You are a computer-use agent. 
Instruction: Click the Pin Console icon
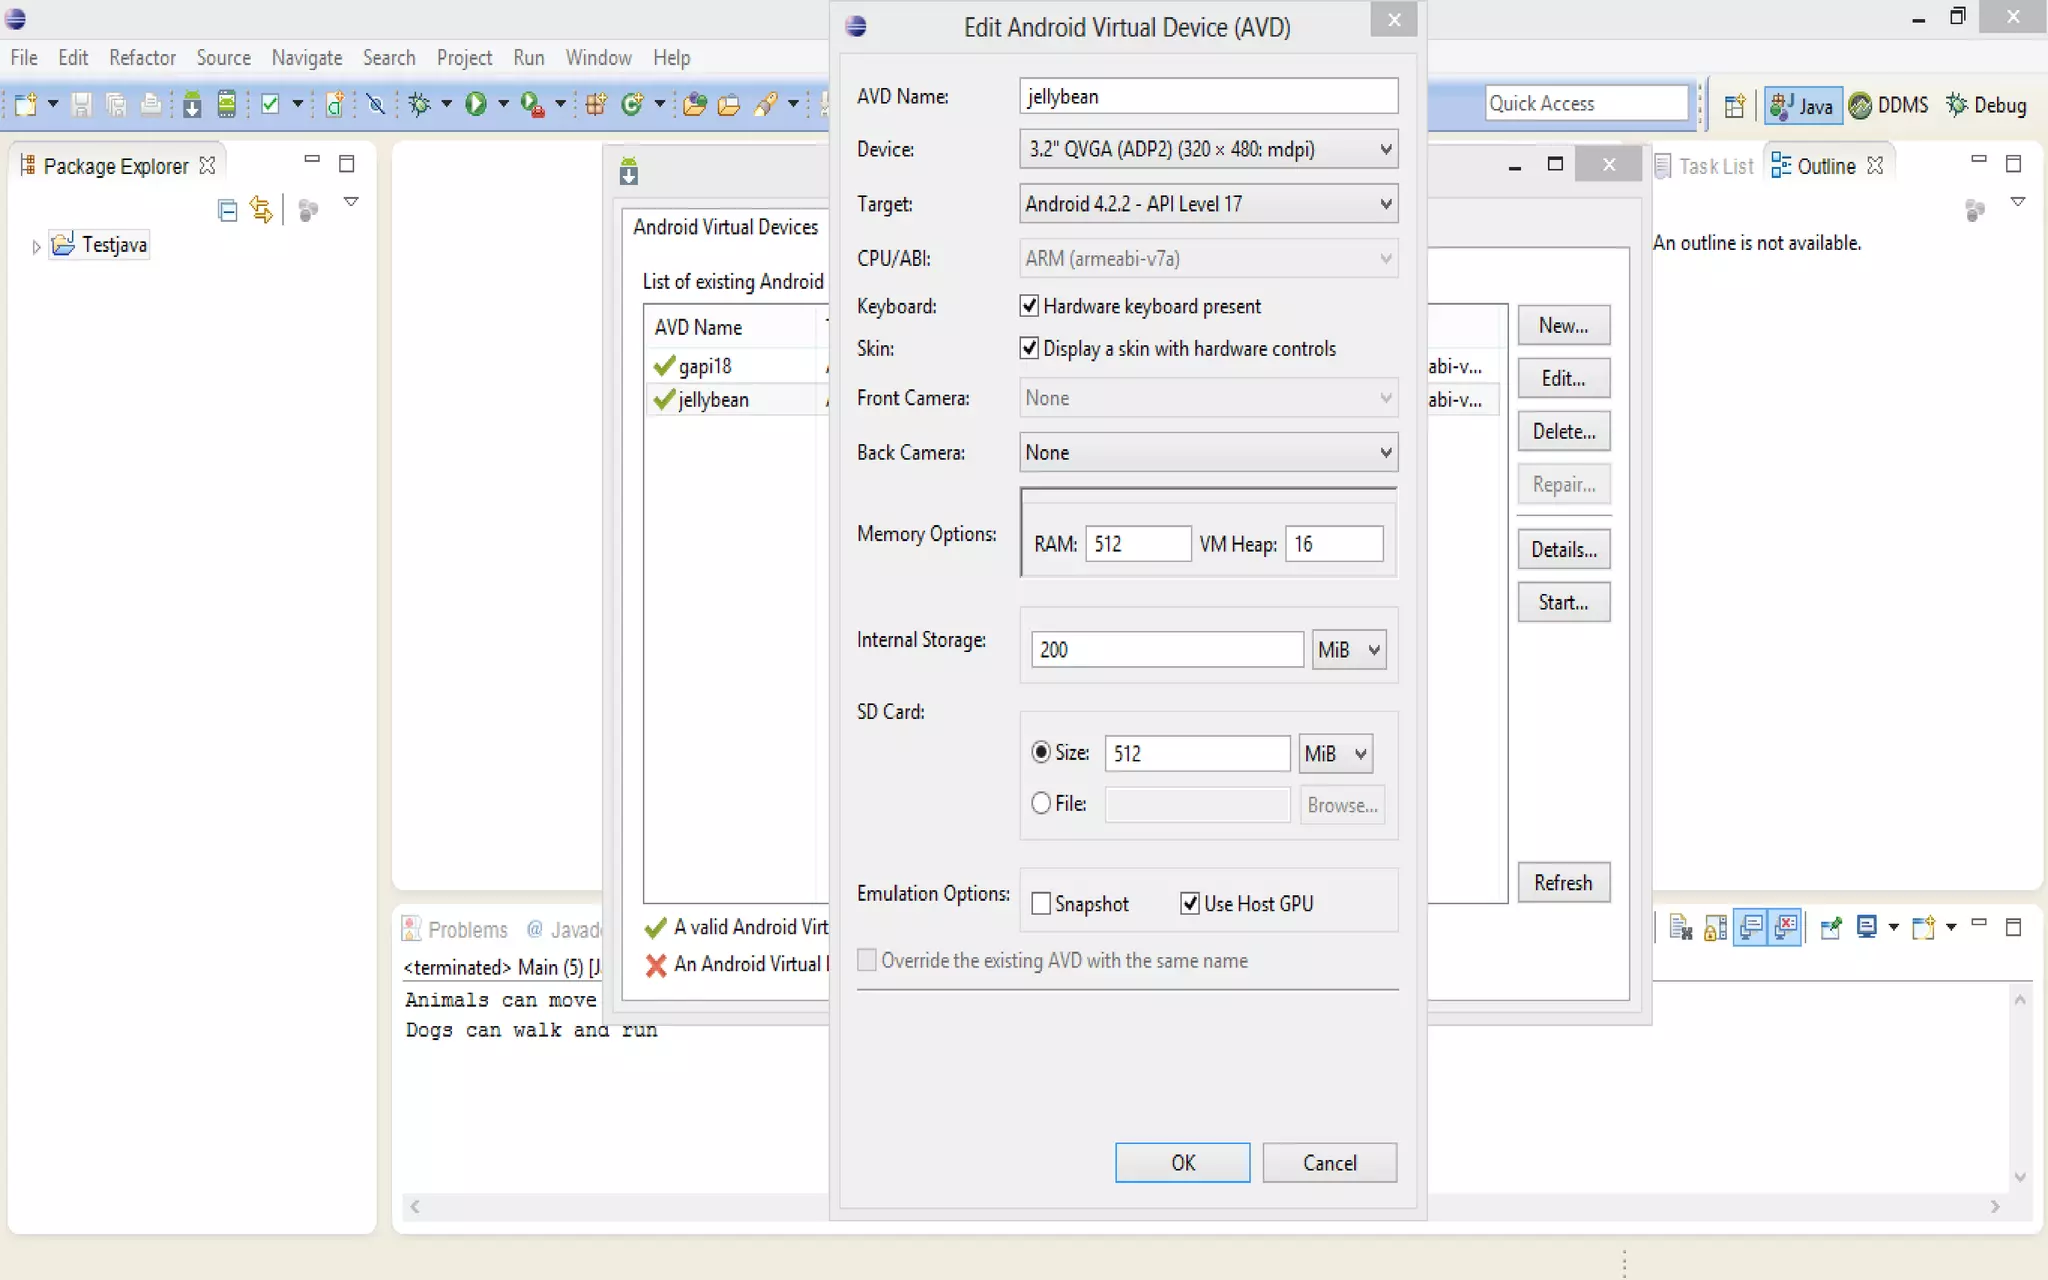pyautogui.click(x=1831, y=928)
